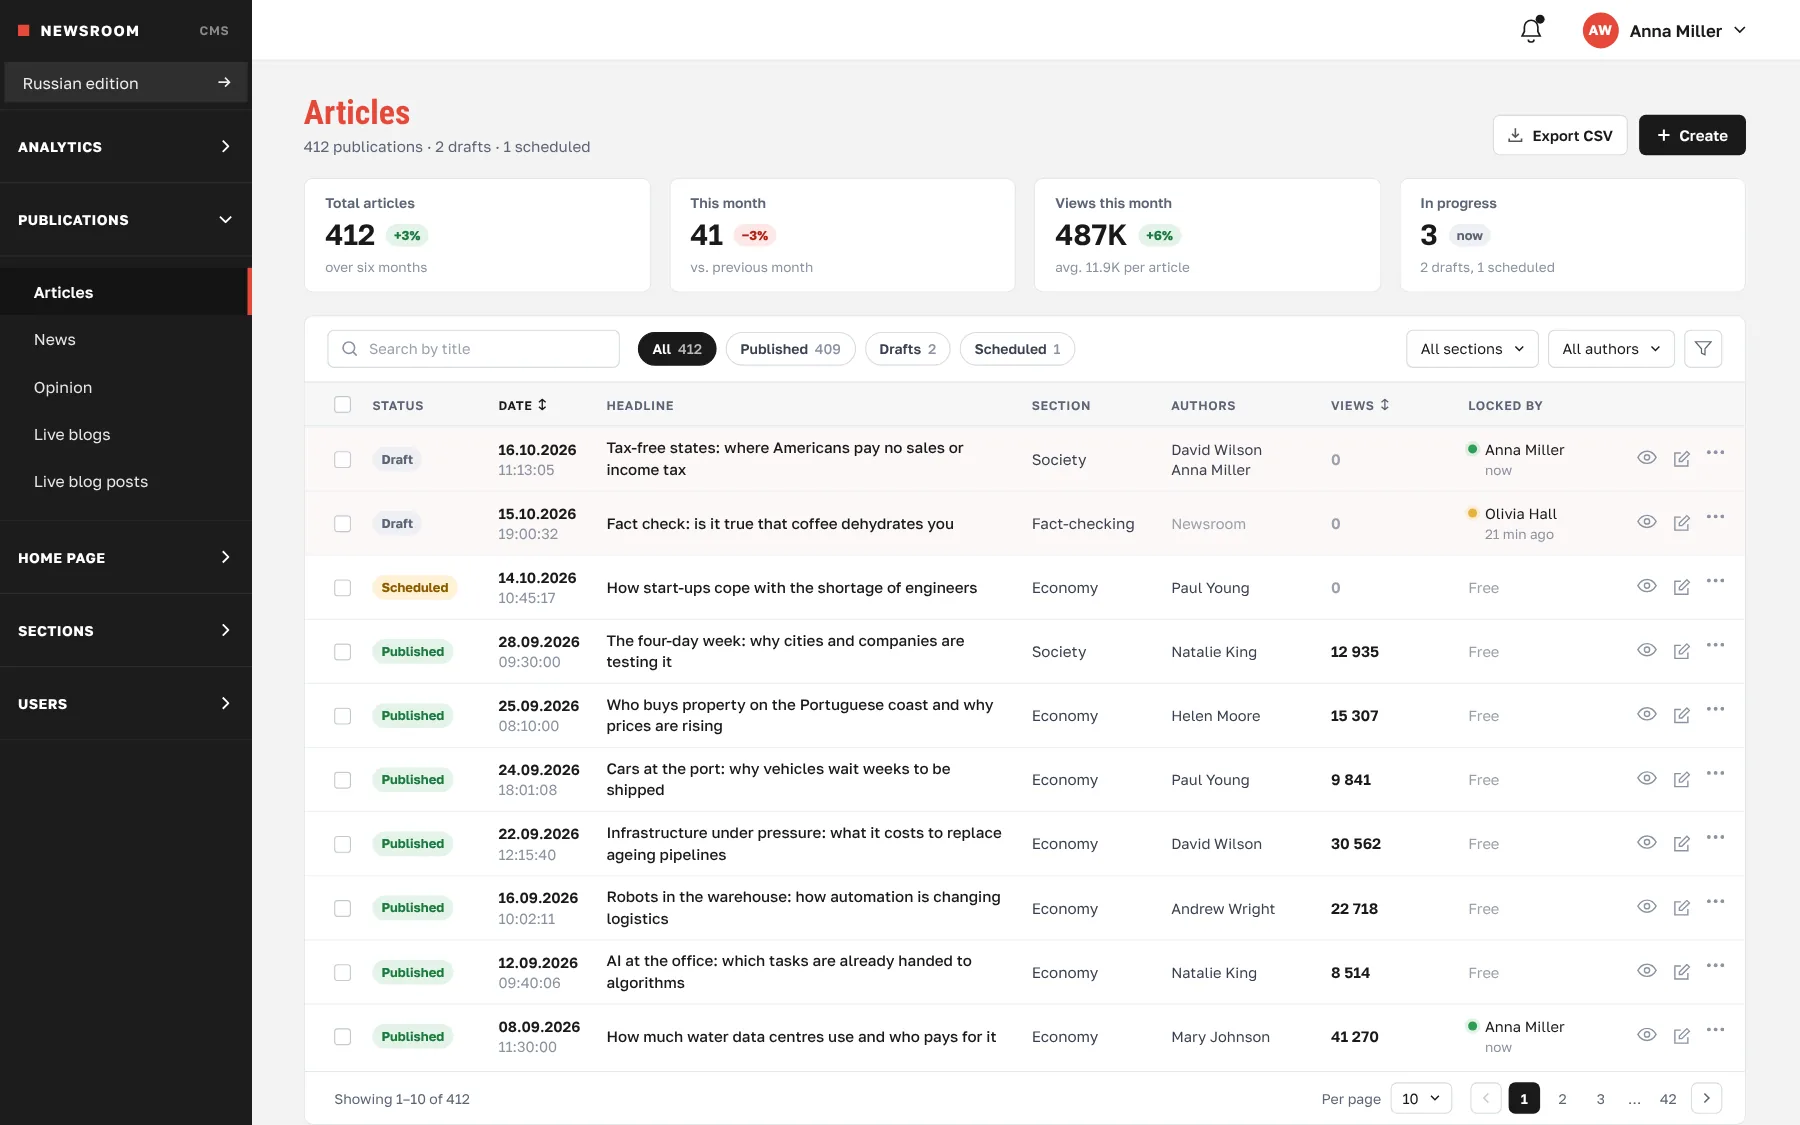Open more actions for Tax-free states row

click(x=1716, y=453)
